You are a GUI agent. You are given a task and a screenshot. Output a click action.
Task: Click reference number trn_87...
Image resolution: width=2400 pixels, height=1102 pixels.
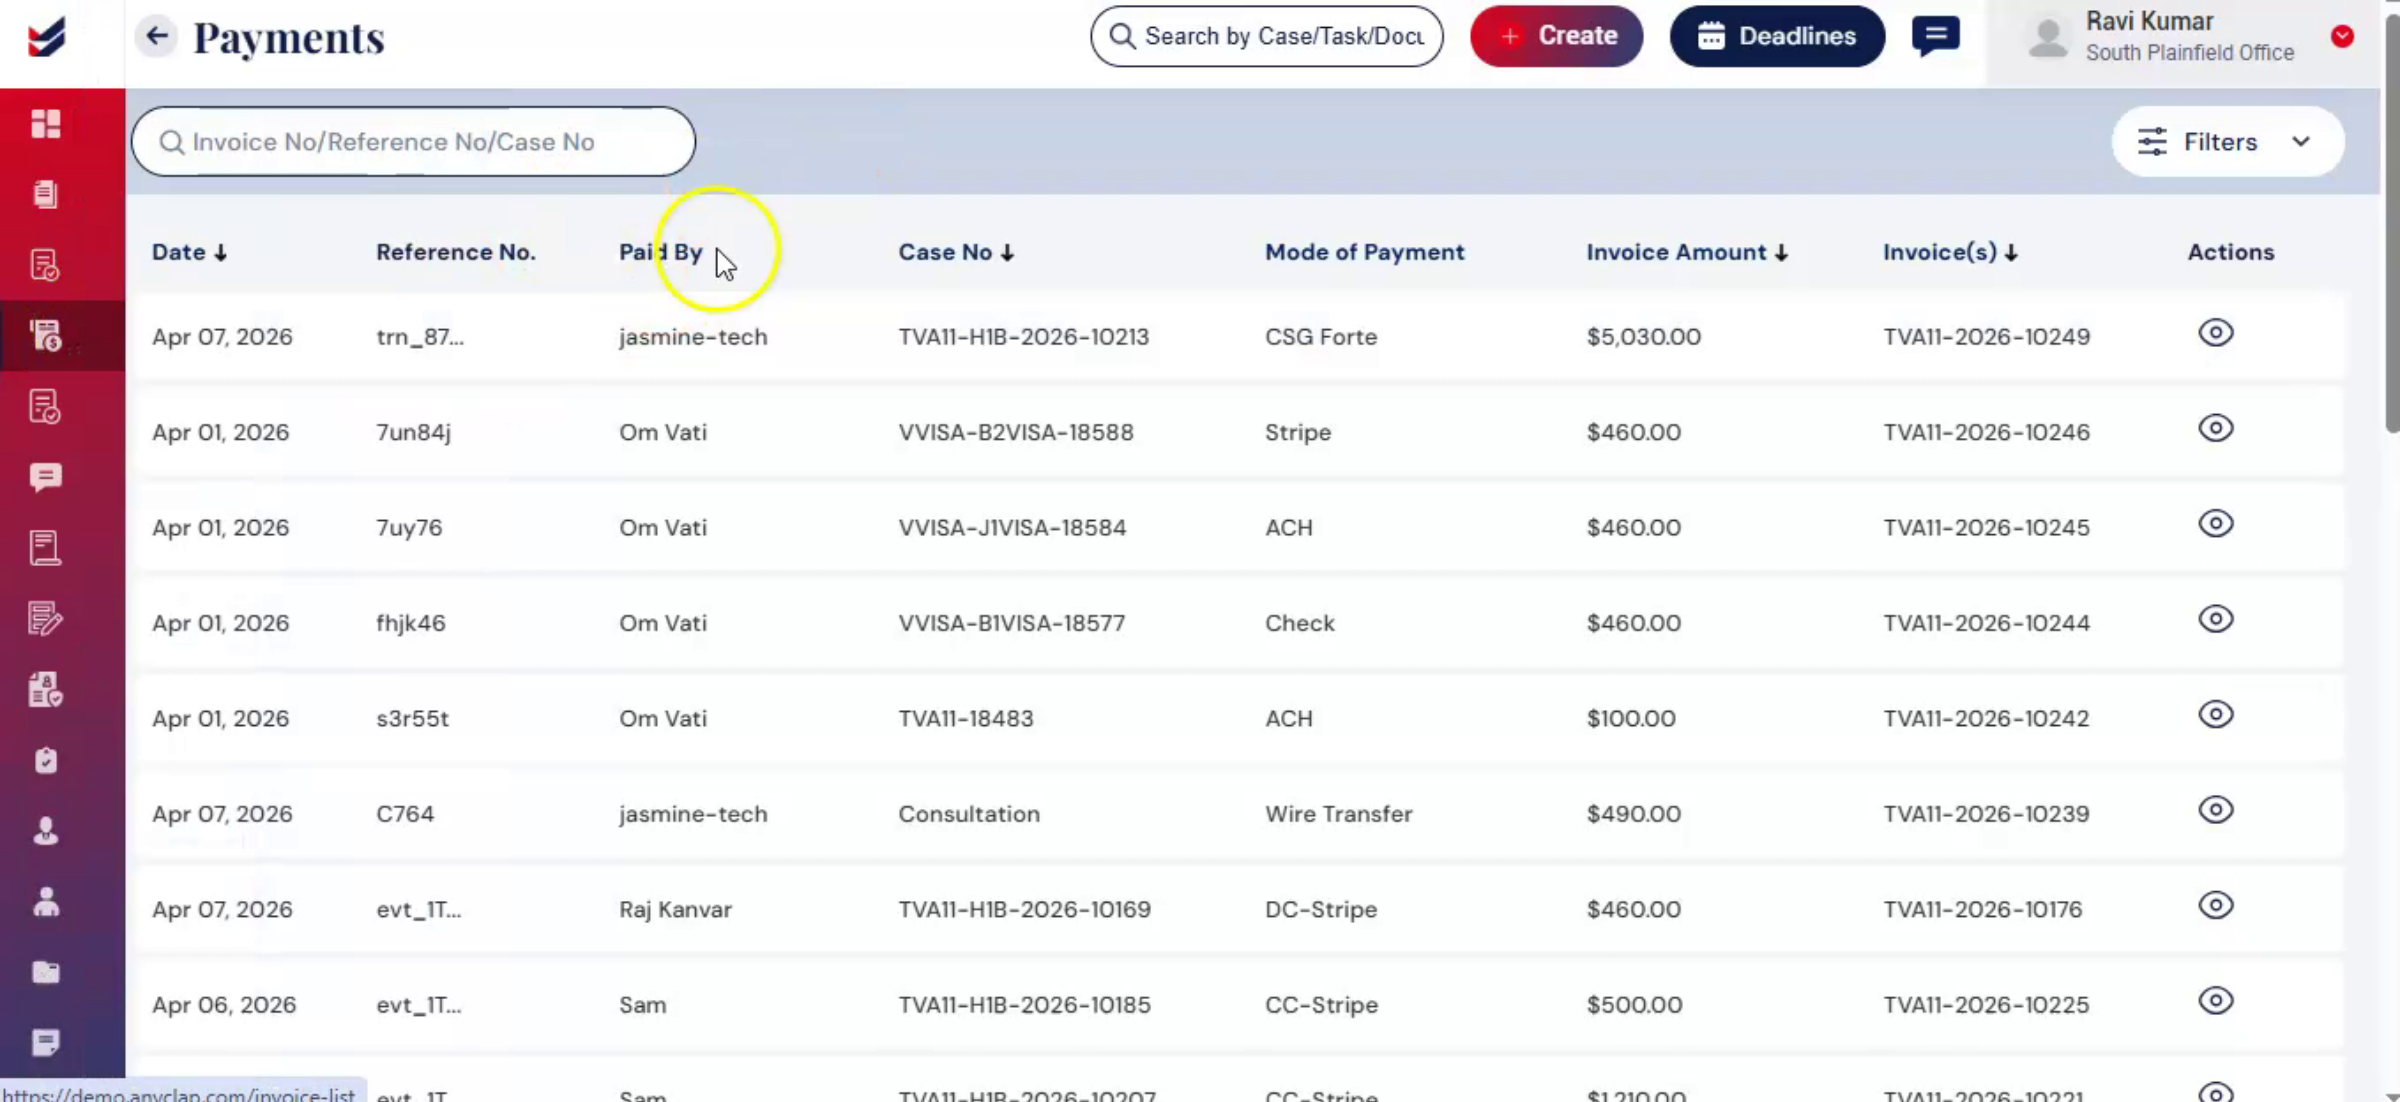tap(420, 337)
